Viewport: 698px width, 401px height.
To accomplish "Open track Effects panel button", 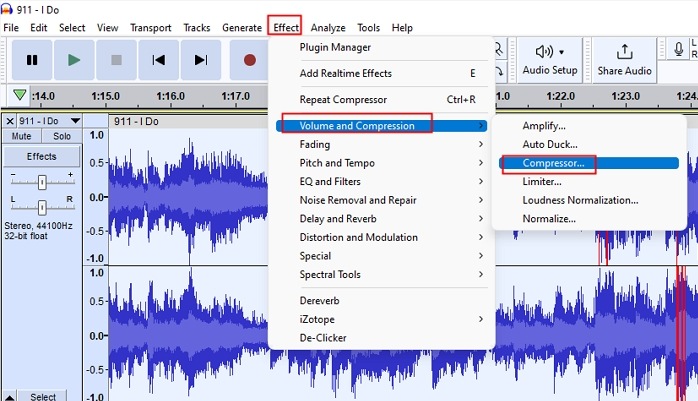I will click(41, 157).
